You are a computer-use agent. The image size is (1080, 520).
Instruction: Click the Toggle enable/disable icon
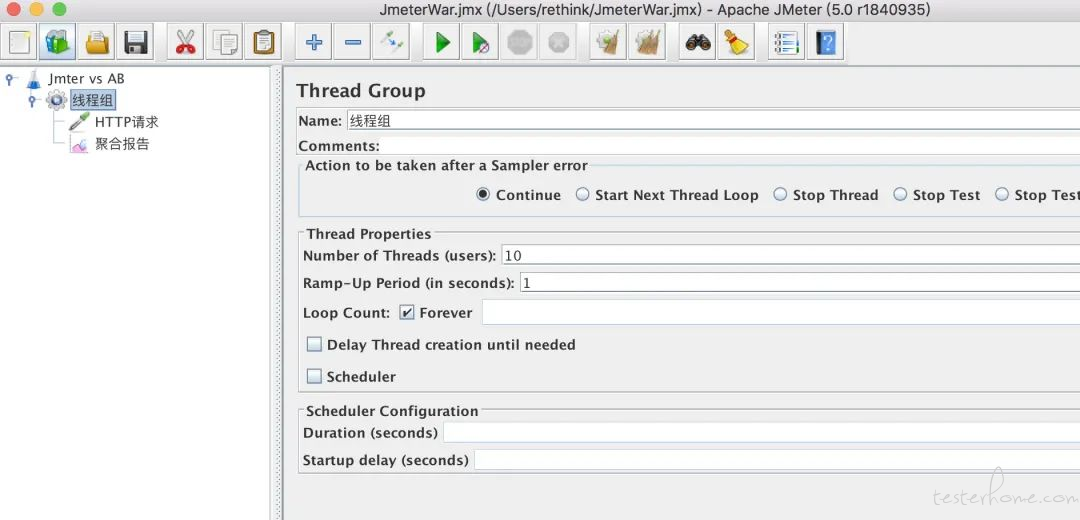[391, 43]
